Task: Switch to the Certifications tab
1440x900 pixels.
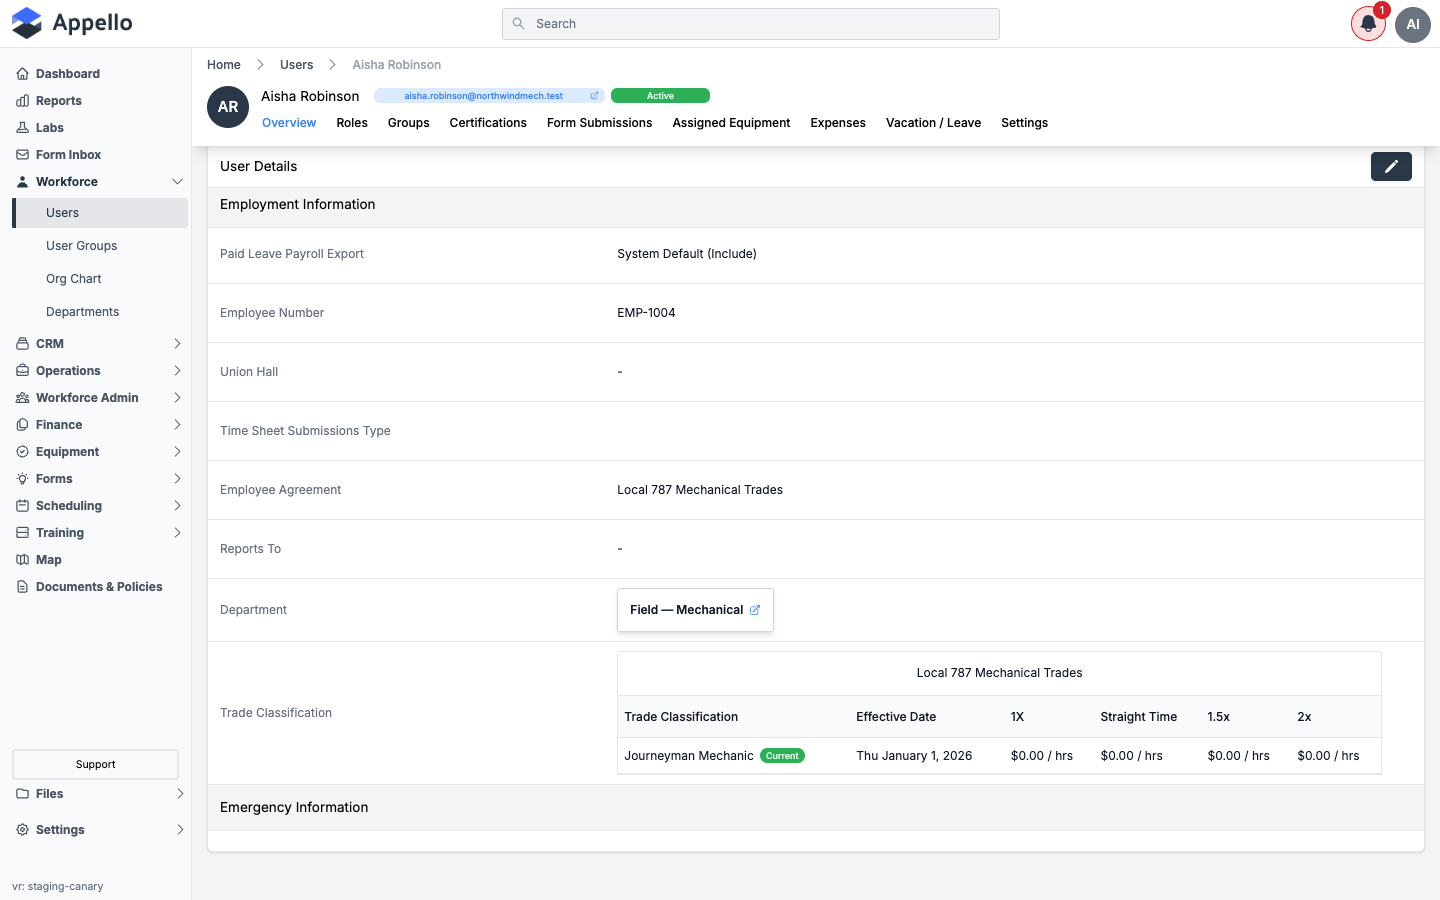Action: point(488,123)
